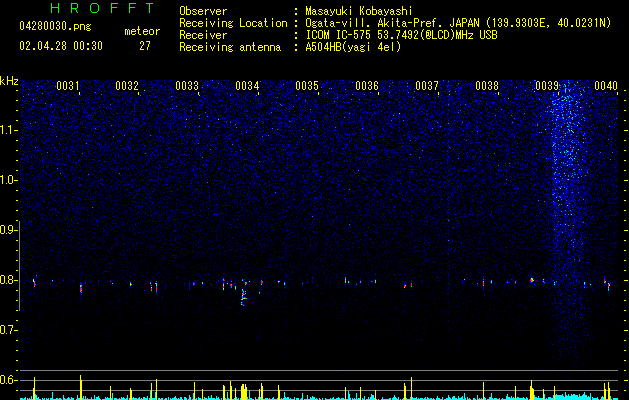Click the 0.7 frequency axis label
Viewport: 629px width, 400px height.
coord(8,330)
